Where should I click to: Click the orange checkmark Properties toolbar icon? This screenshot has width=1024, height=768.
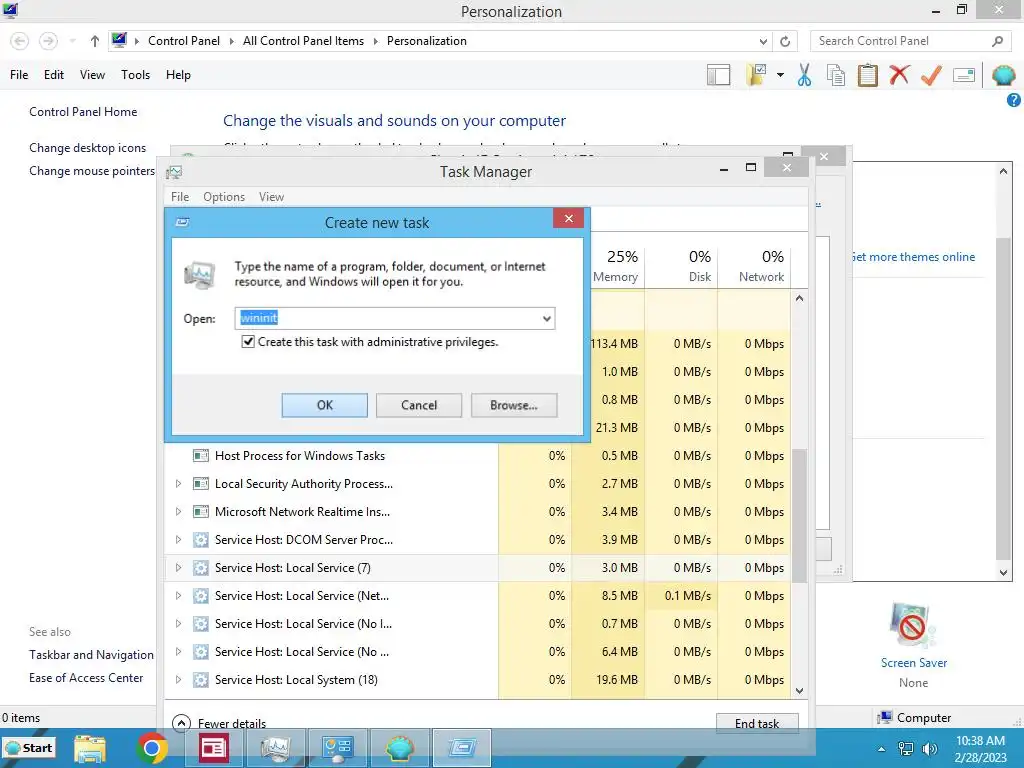coord(931,75)
